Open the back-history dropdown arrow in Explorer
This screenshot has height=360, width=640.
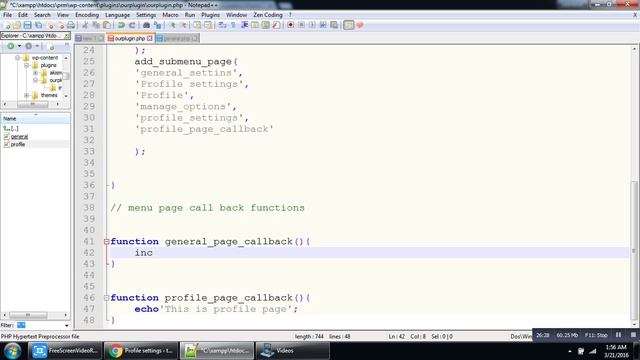point(19,46)
